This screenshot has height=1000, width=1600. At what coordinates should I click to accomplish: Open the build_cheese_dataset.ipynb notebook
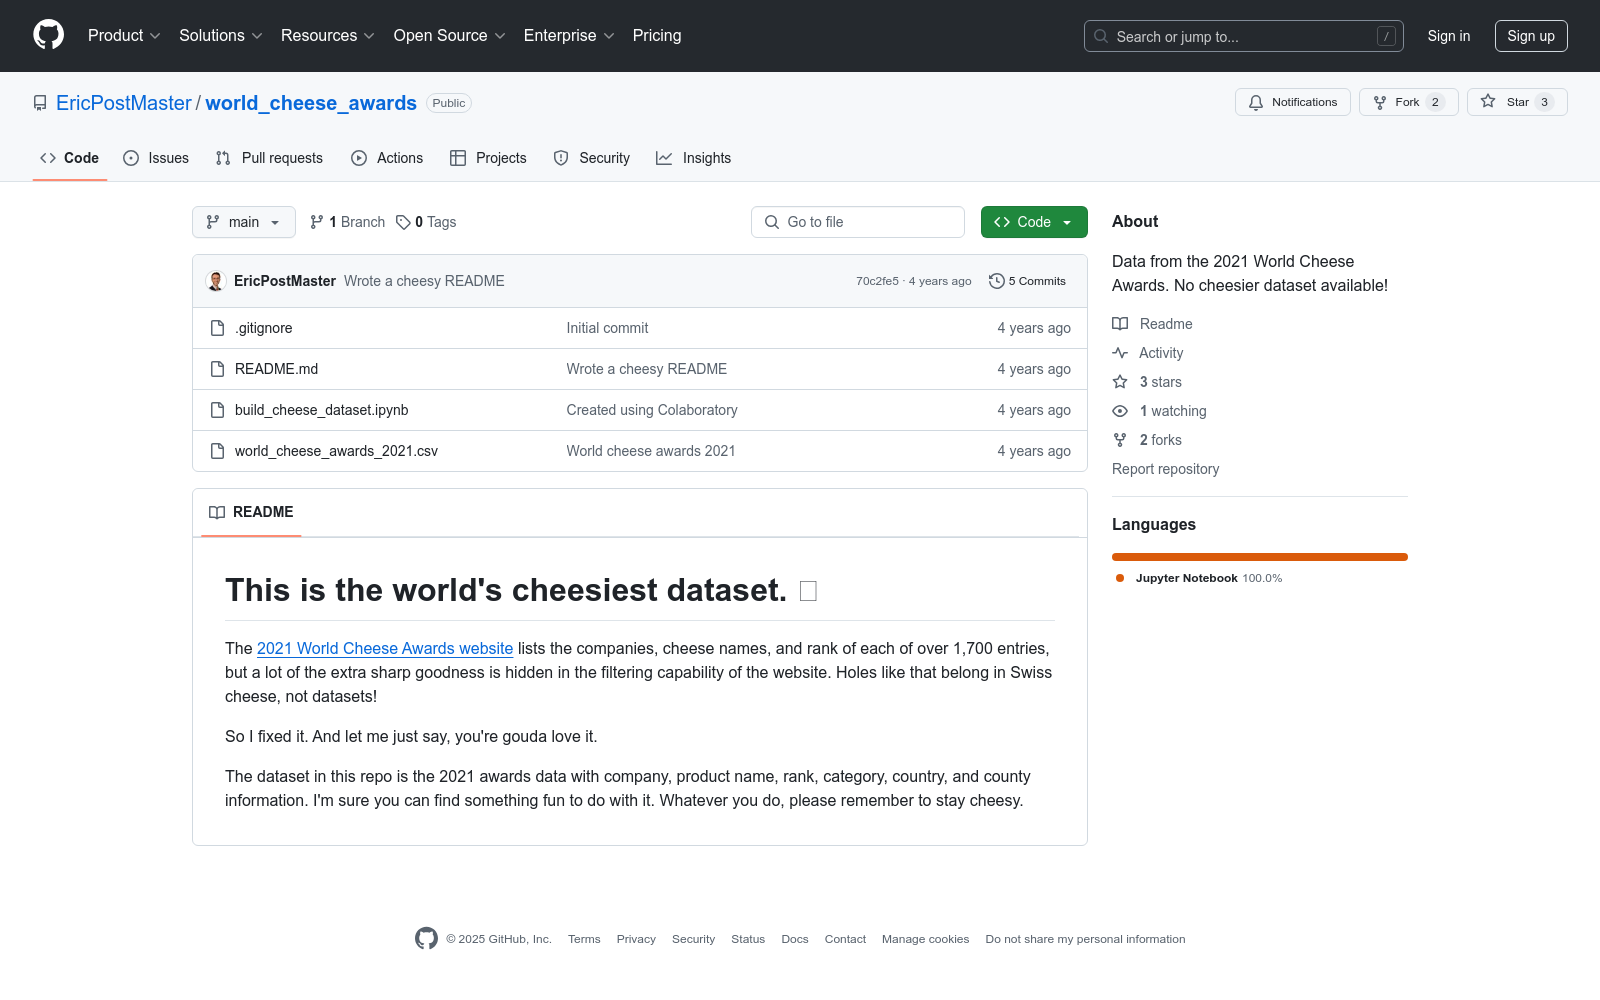click(x=322, y=410)
